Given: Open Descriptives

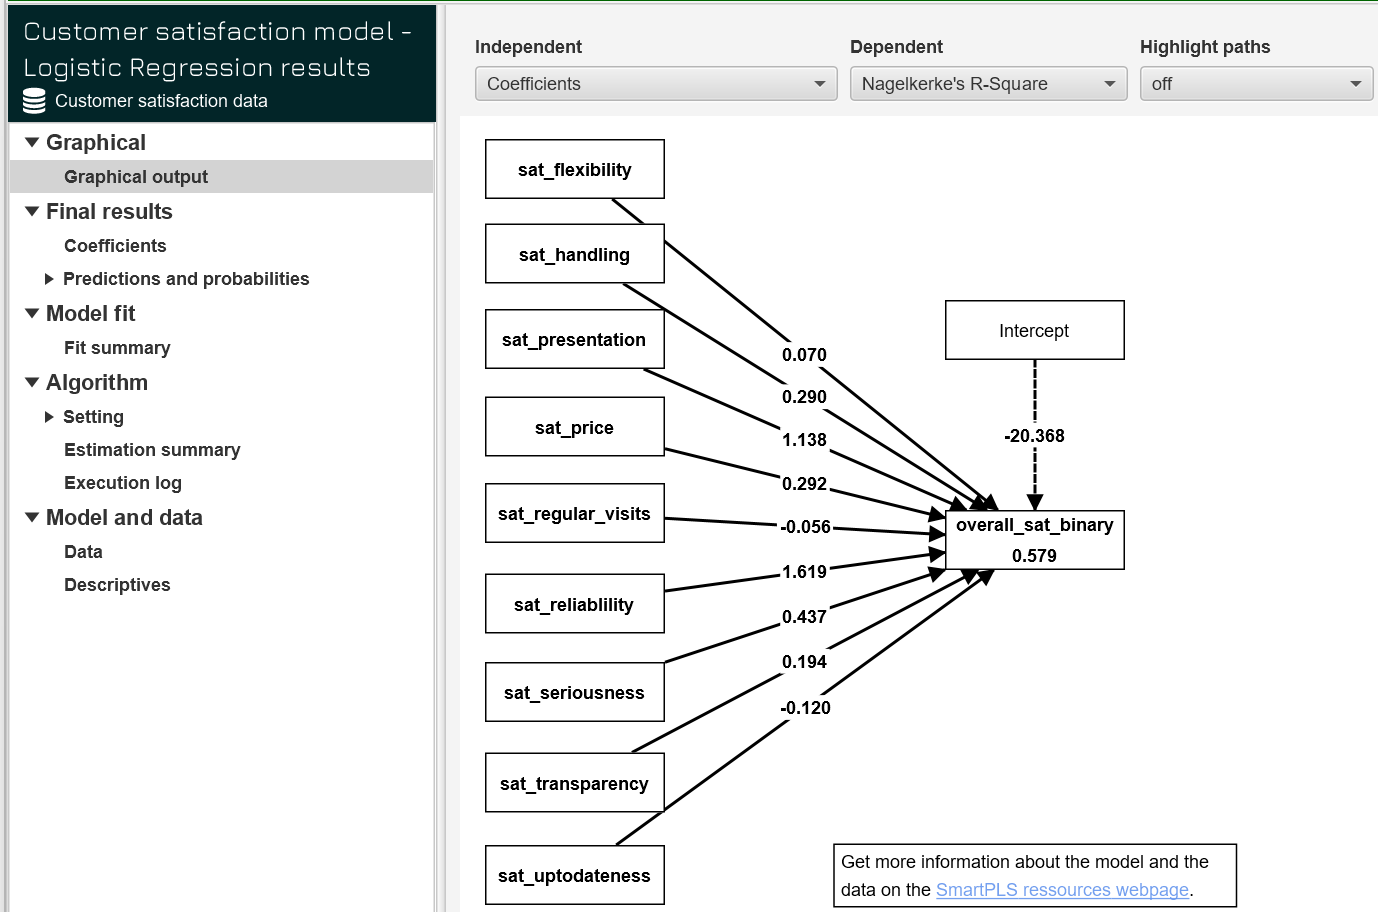Looking at the screenshot, I should pos(117,585).
